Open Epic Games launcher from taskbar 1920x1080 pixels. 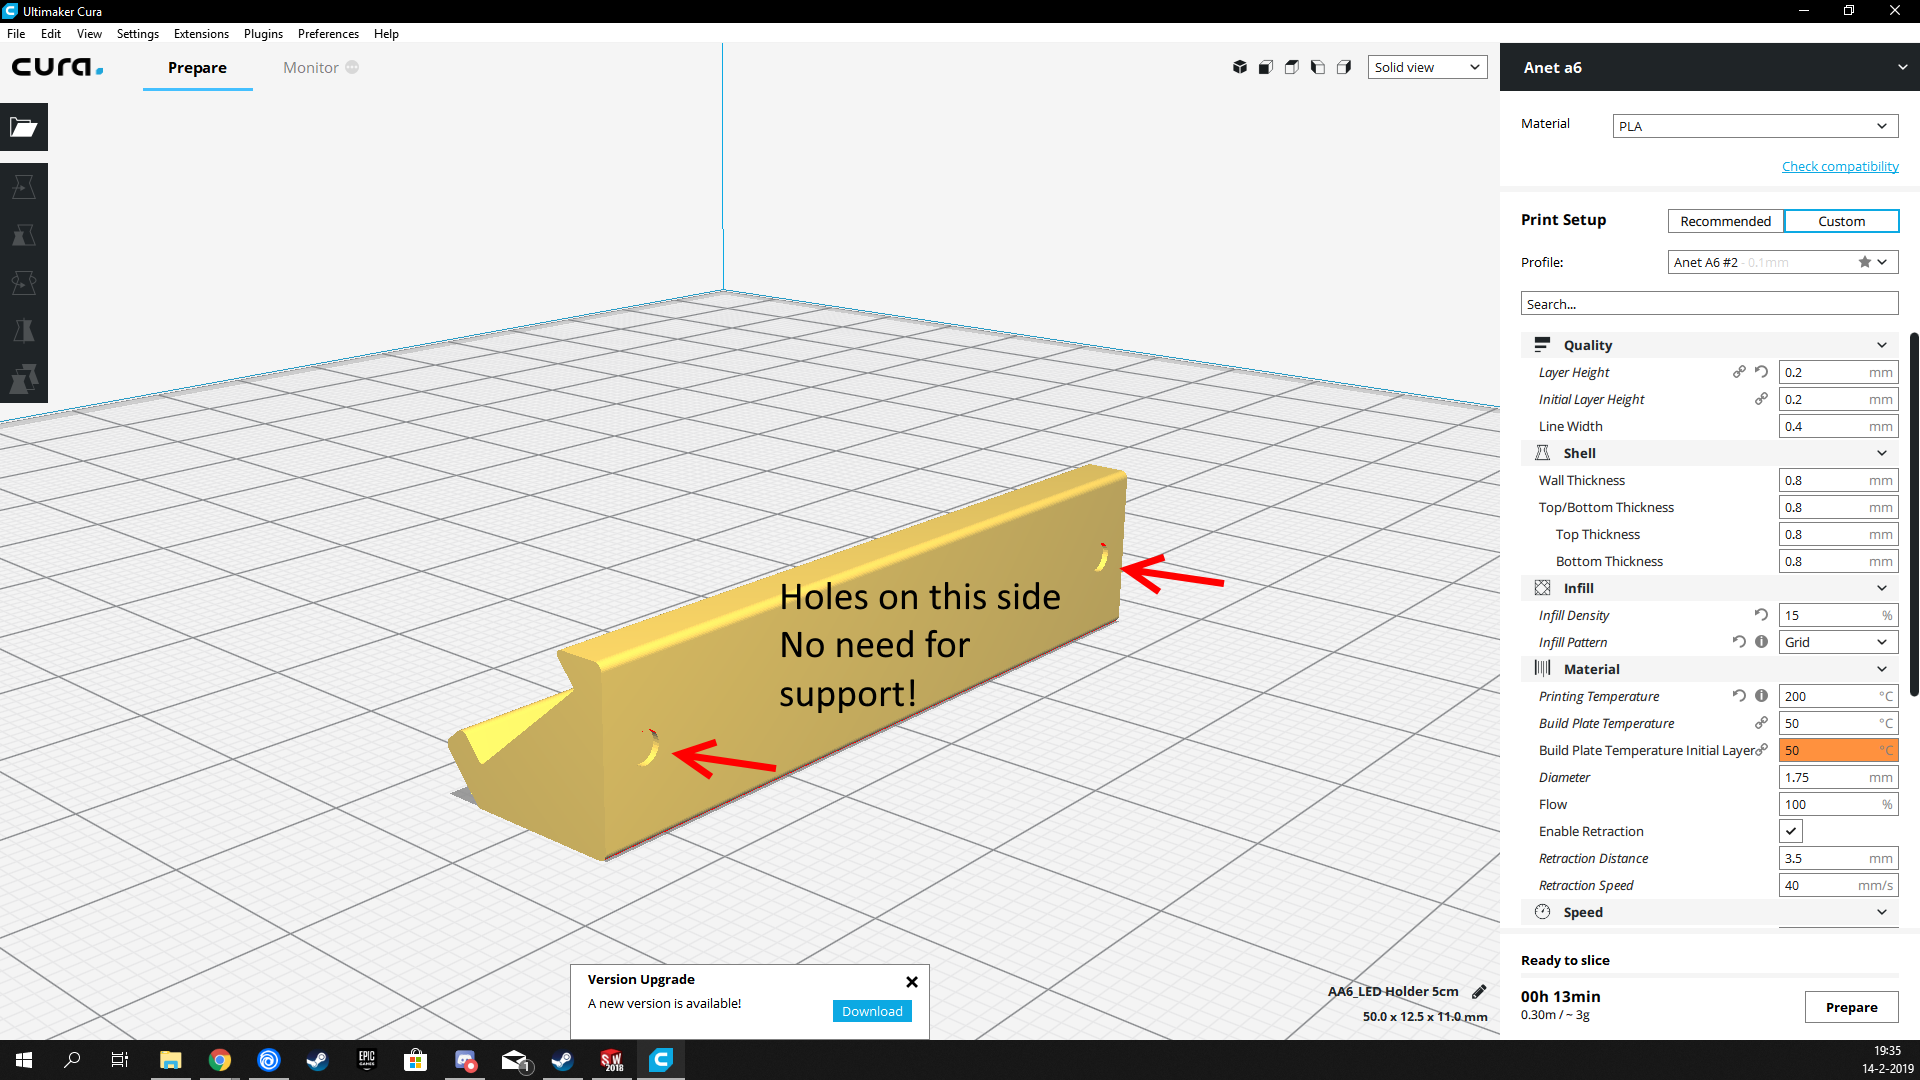[367, 1060]
